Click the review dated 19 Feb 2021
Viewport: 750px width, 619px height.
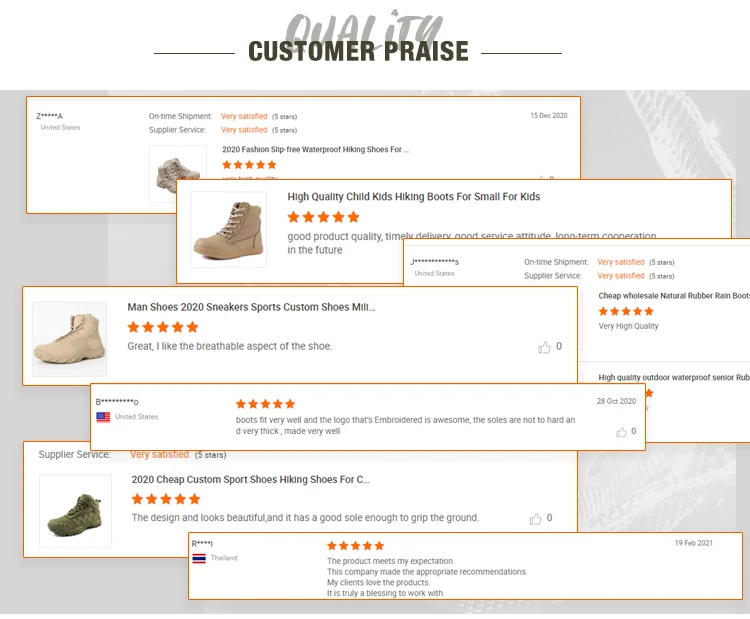[693, 543]
